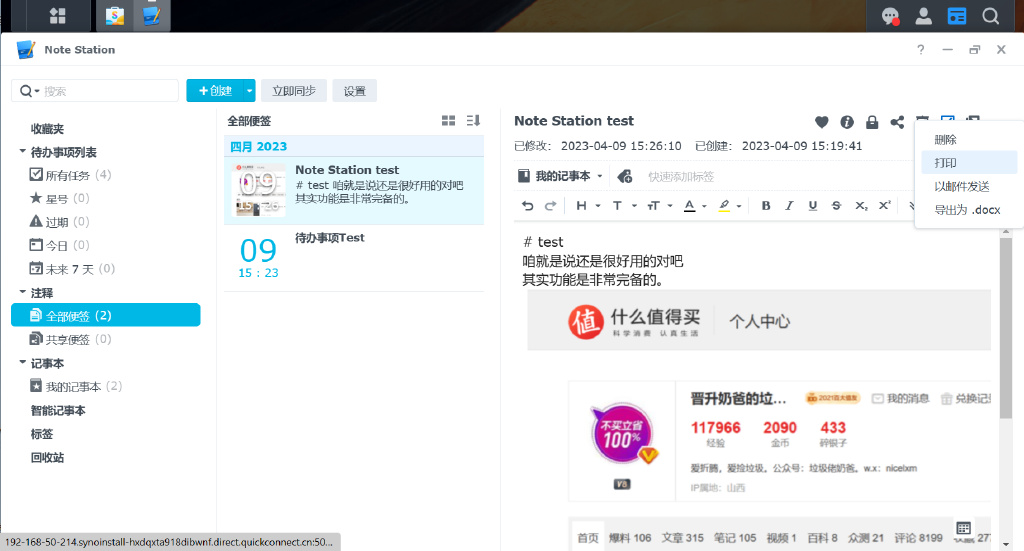1024x551 pixels.
Task: Click the 立即同步 sync button
Action: (294, 91)
